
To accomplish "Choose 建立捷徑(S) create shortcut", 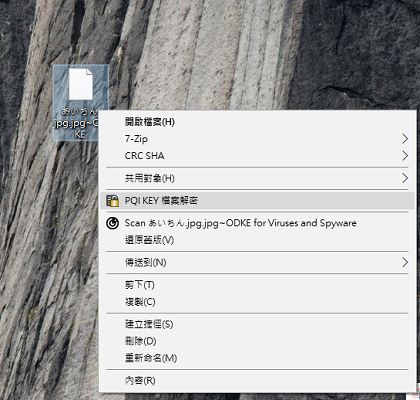I will [257, 324].
